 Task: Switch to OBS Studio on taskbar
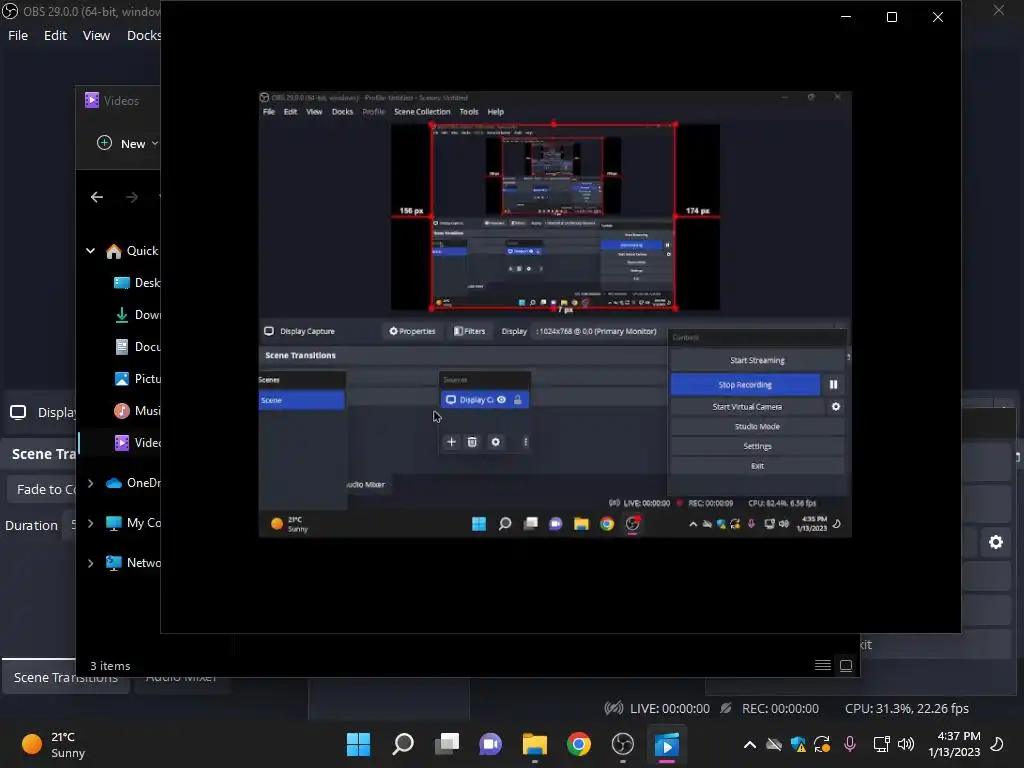(623, 744)
